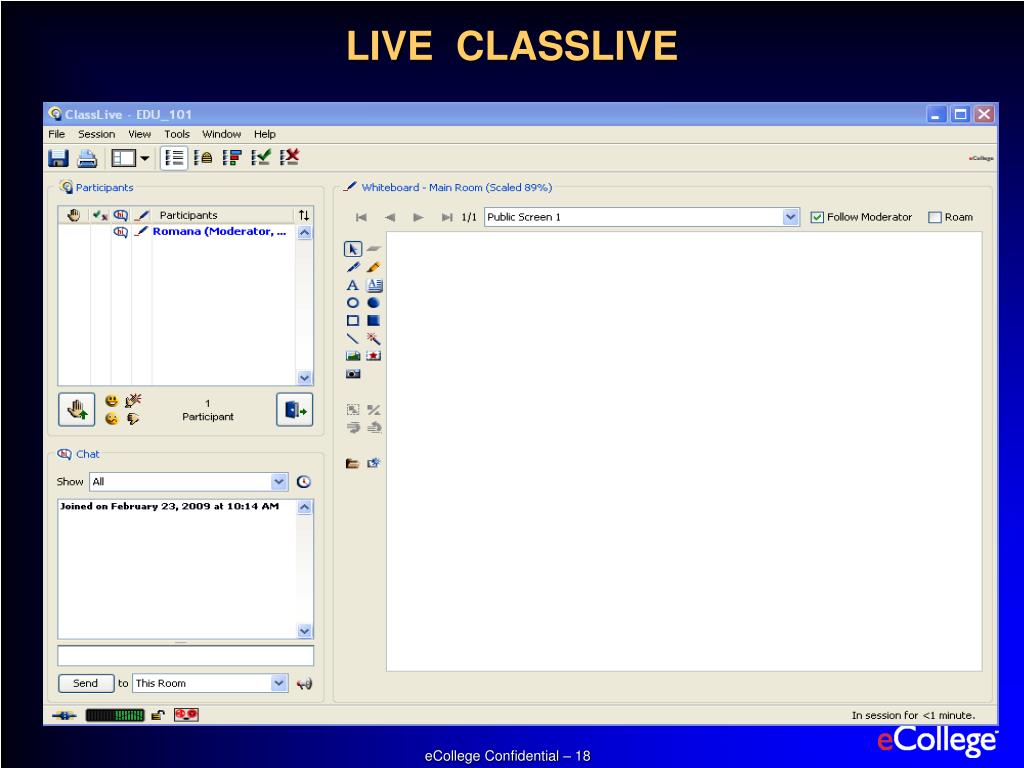
Task: Open the Tools menu
Action: pos(177,134)
